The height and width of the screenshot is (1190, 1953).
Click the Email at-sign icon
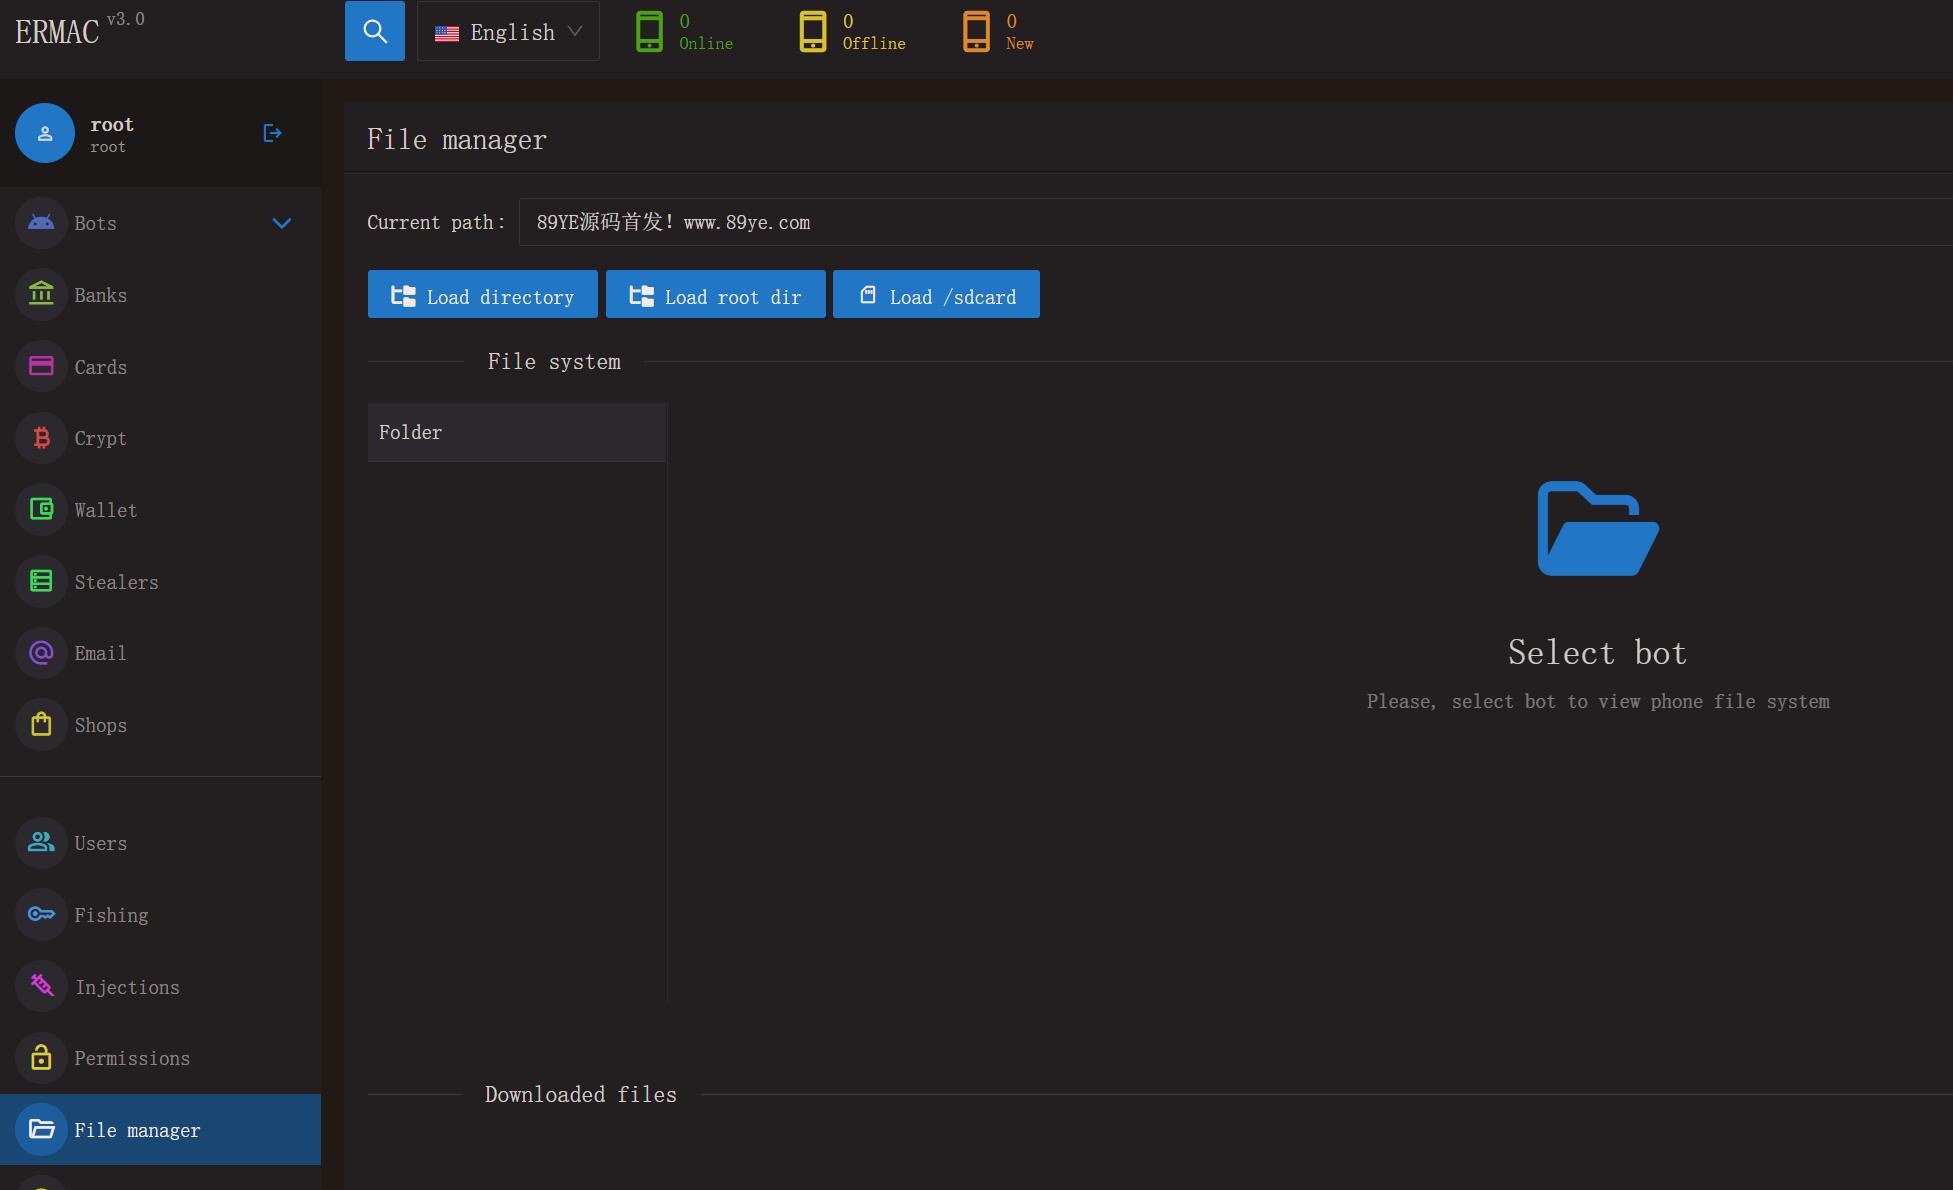pos(41,653)
